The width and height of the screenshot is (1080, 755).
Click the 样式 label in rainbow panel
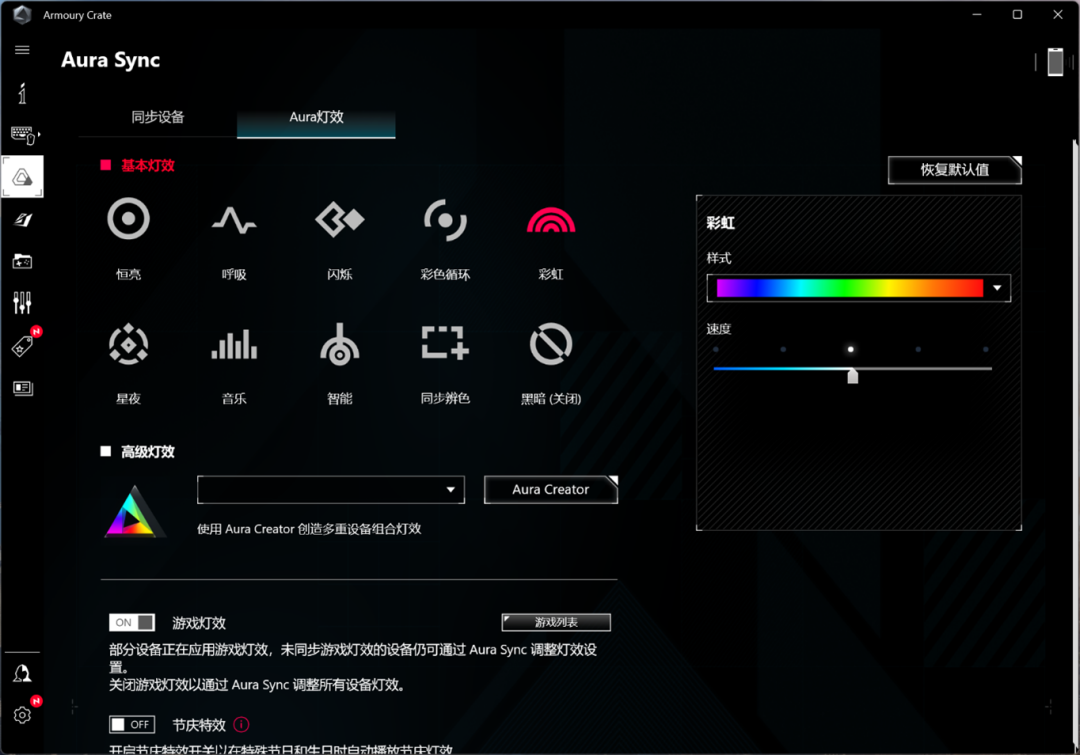click(x=719, y=258)
